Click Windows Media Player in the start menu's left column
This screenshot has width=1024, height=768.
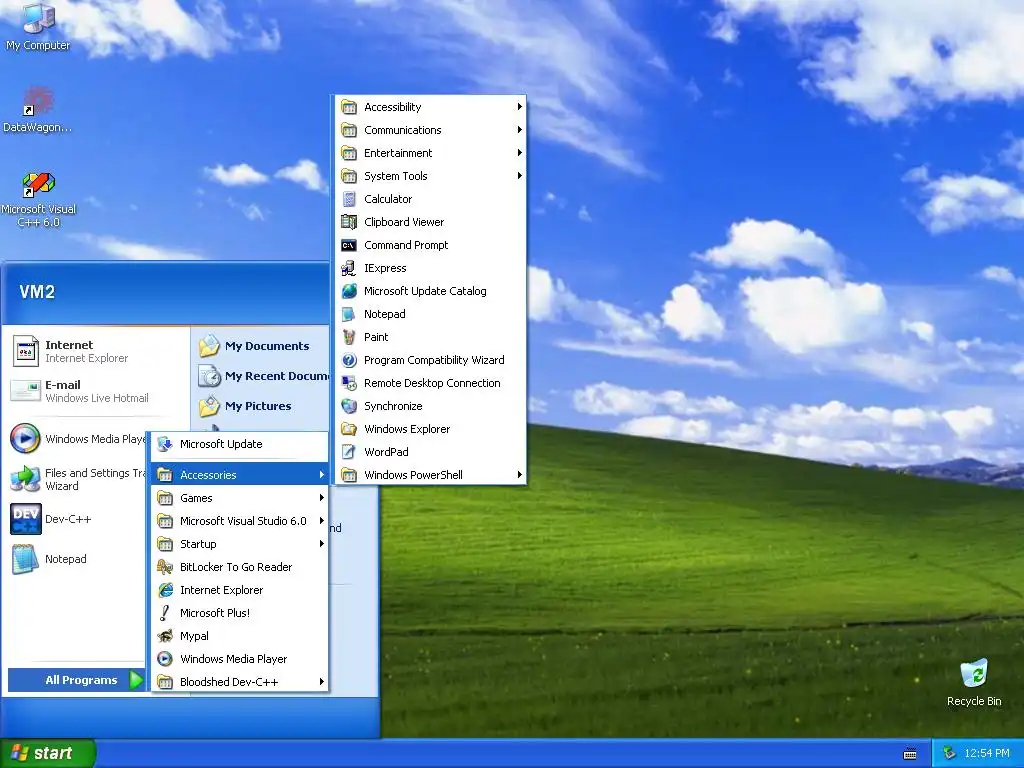[78, 439]
